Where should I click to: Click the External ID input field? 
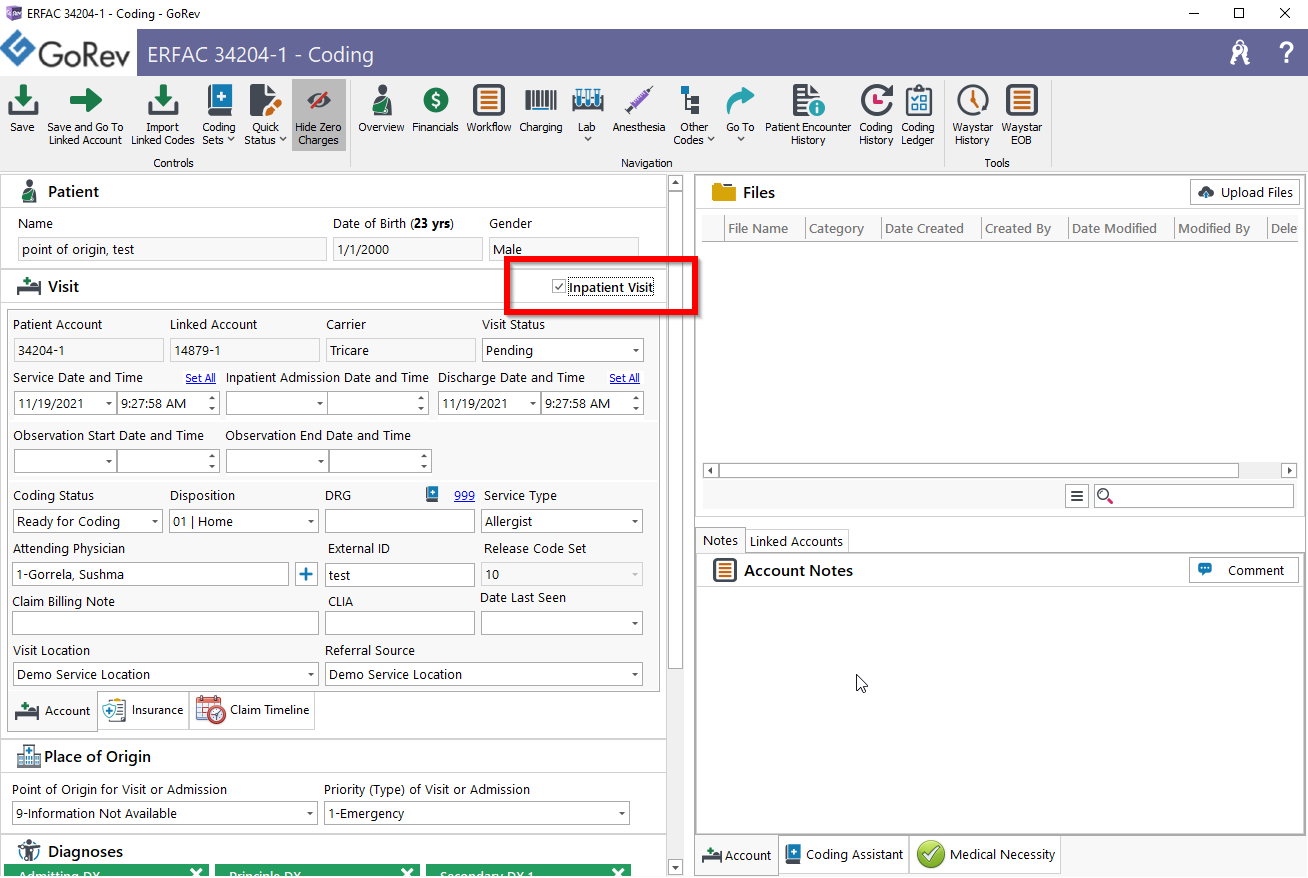[400, 575]
